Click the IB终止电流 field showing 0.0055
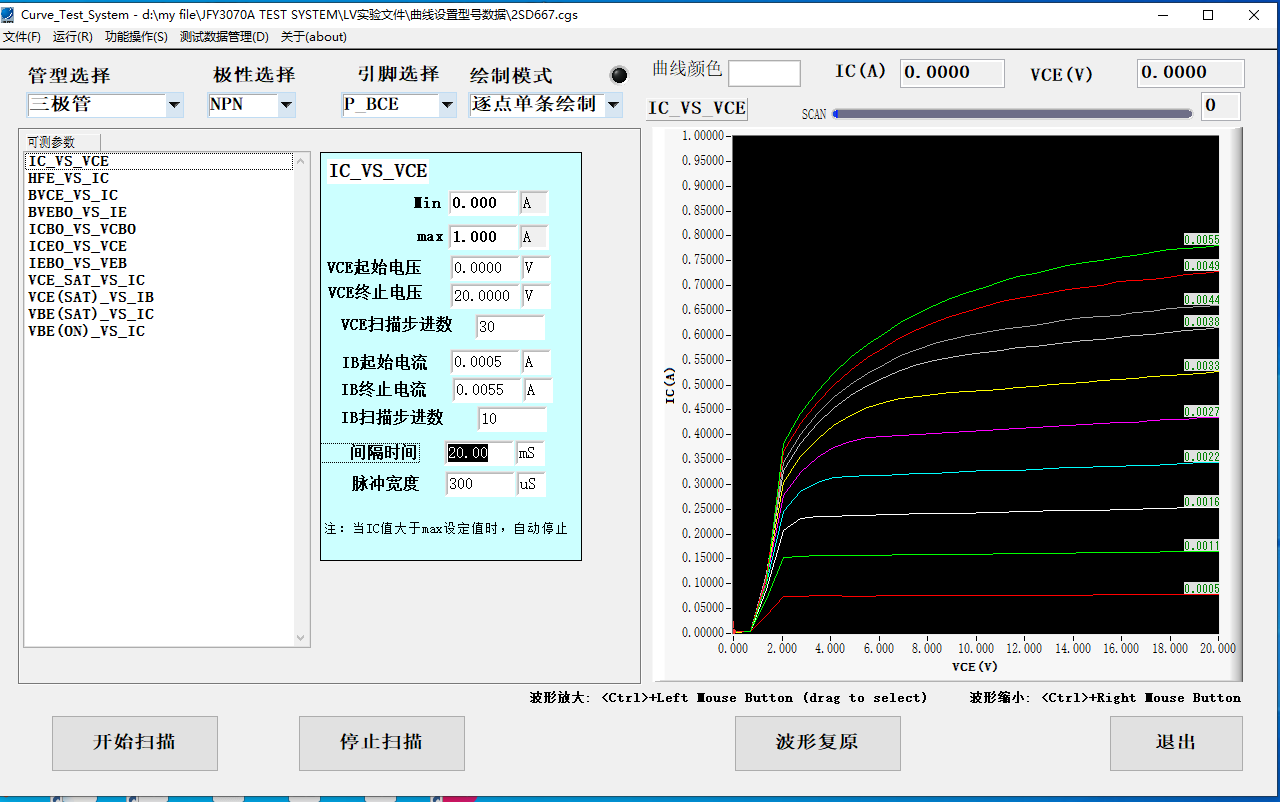This screenshot has width=1280, height=802. tap(486, 390)
